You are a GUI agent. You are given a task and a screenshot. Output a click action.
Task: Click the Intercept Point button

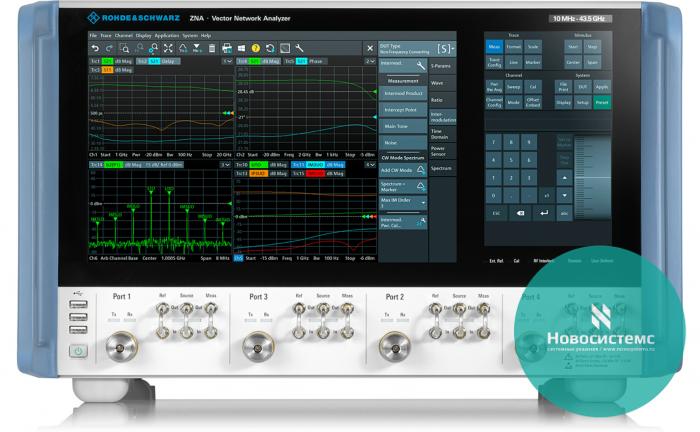[402, 109]
